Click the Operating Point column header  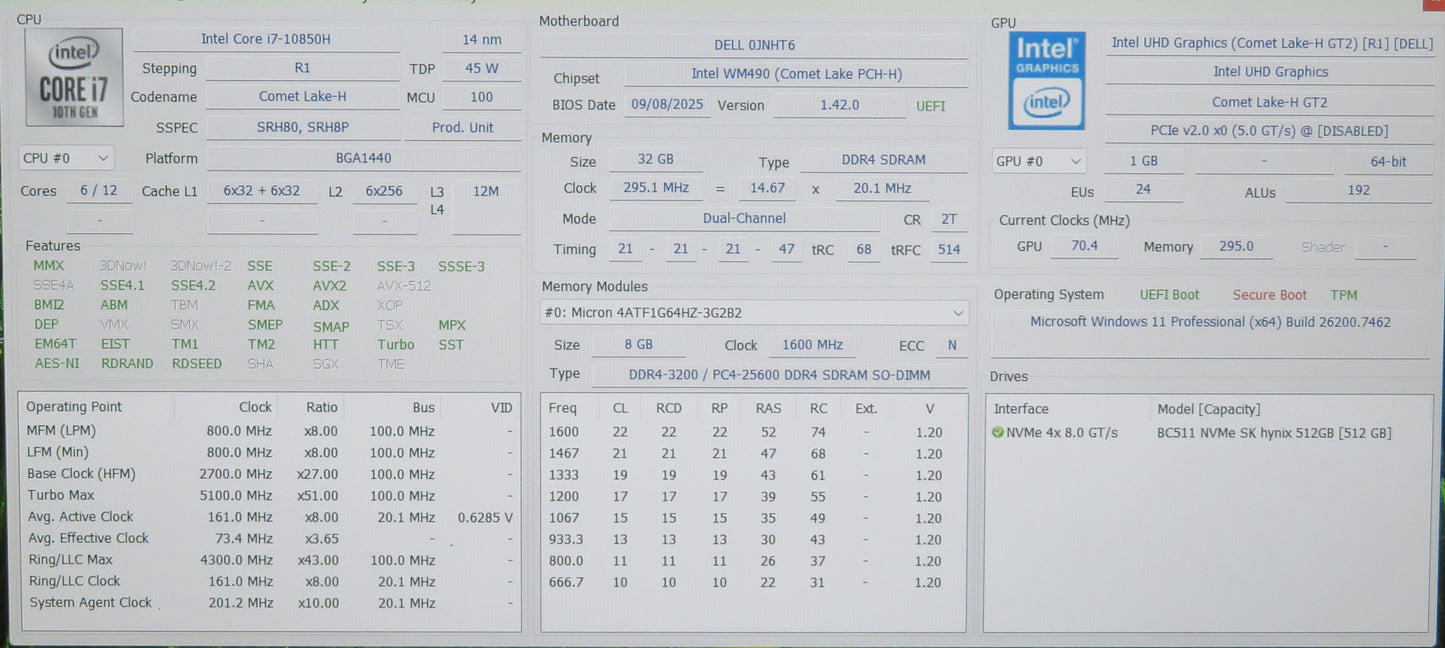tap(74, 407)
